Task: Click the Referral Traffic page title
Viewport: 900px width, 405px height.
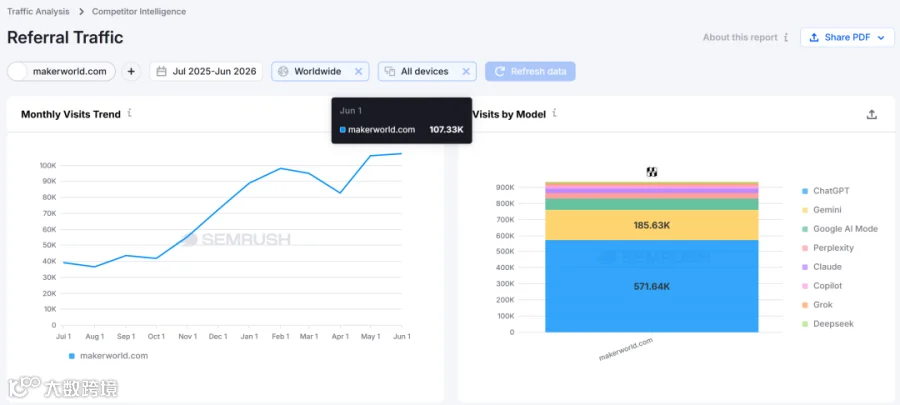Action: [x=65, y=38]
